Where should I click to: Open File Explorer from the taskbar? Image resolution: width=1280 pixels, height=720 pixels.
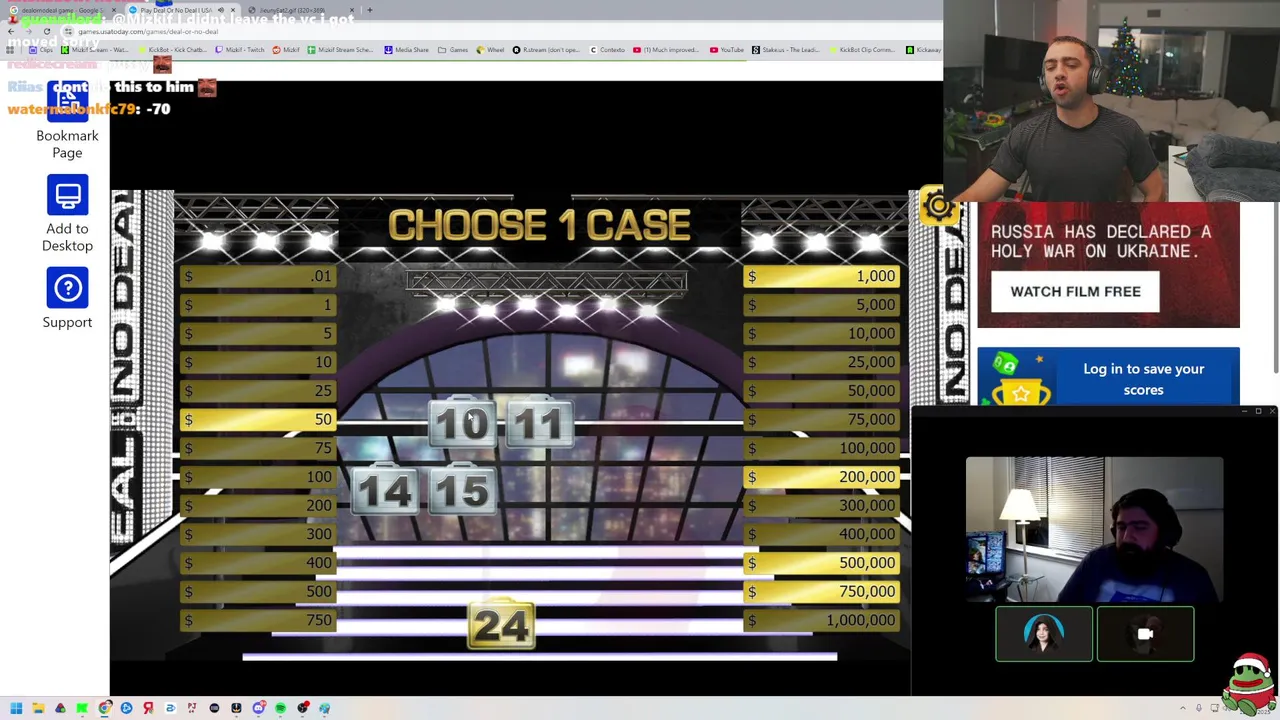[38, 708]
